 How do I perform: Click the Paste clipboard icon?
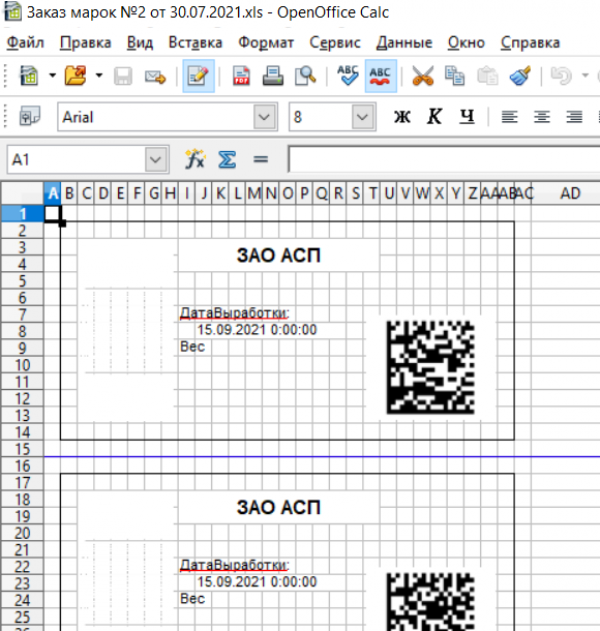tap(487, 76)
